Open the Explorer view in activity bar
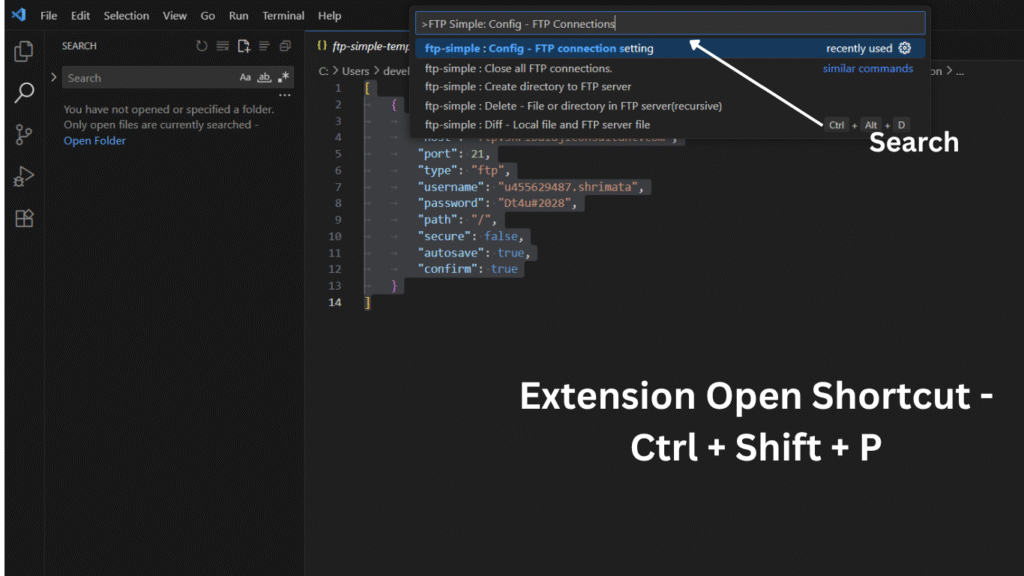This screenshot has height=576, width=1024. pyautogui.click(x=24, y=51)
